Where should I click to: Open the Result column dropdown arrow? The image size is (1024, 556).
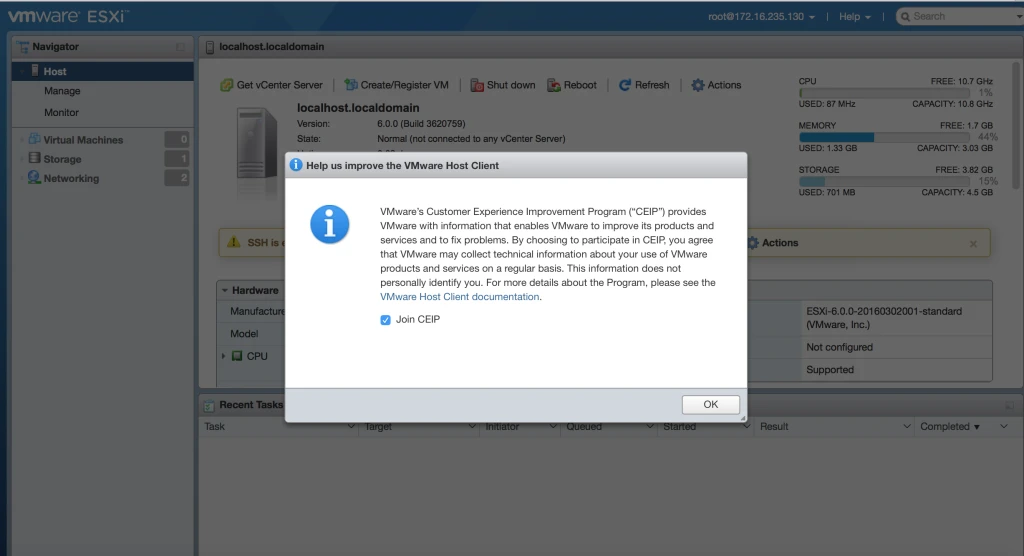tap(906, 427)
